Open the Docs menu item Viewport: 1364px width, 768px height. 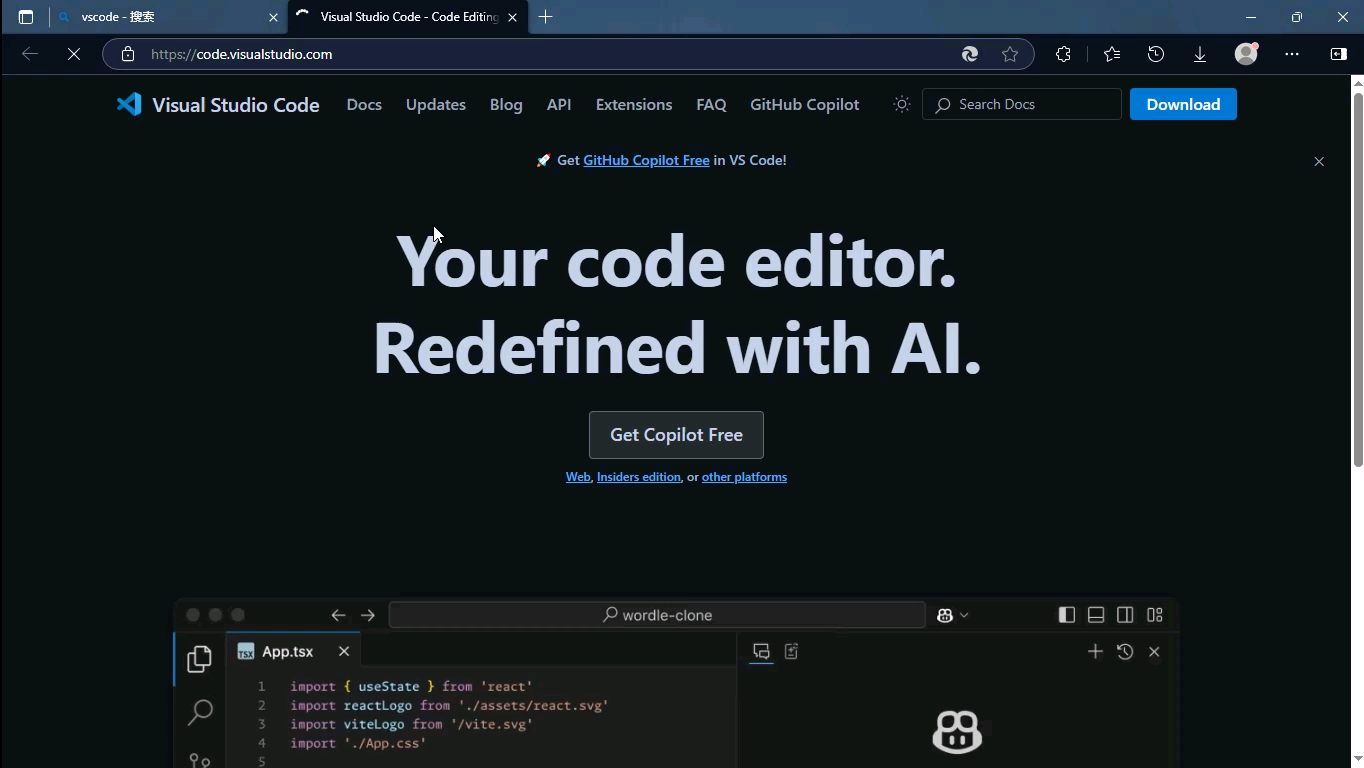click(x=364, y=104)
